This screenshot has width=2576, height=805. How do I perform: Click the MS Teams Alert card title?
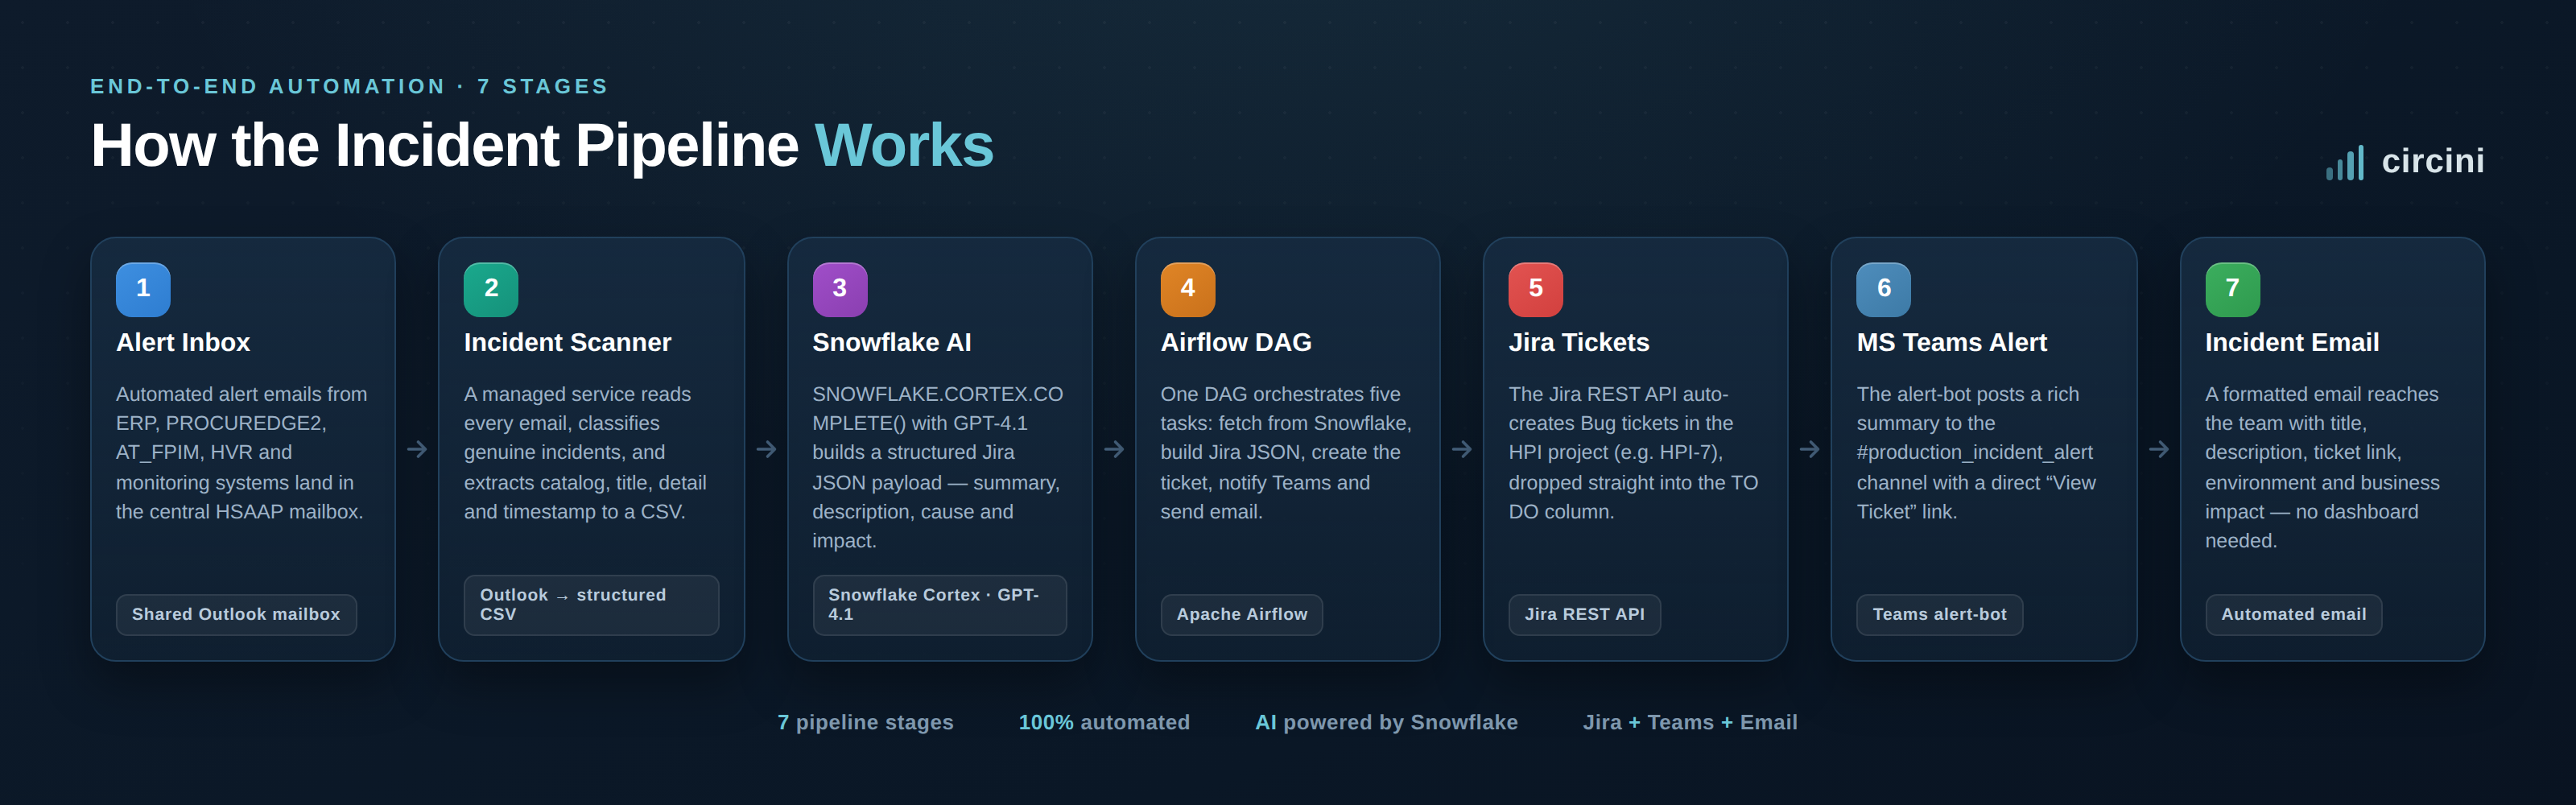tap(1952, 342)
